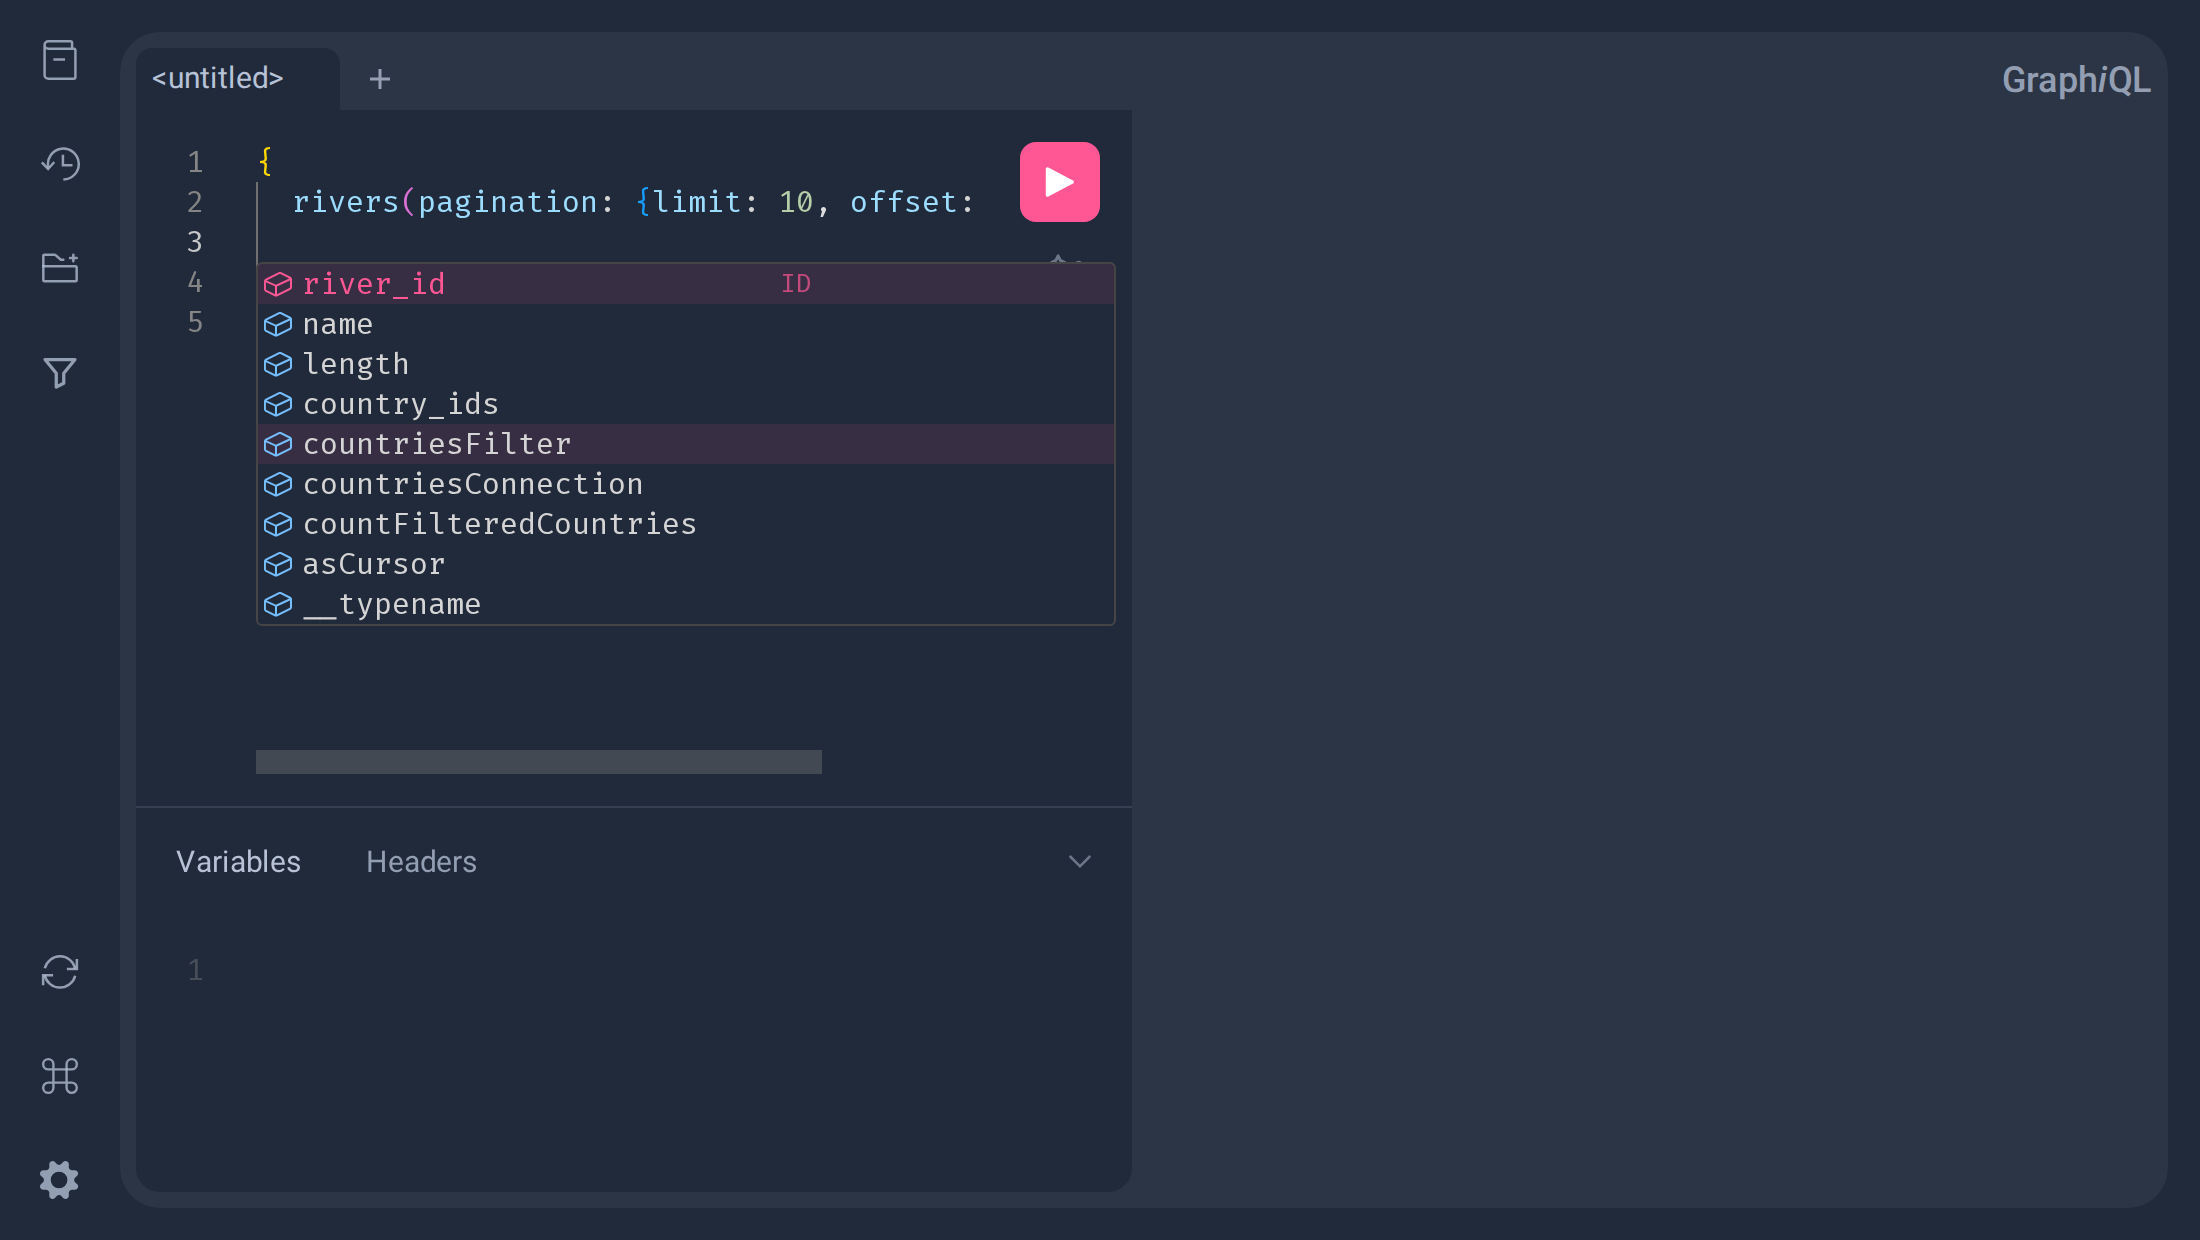
Task: Choose length autocomplete suggestion
Action: [x=686, y=364]
